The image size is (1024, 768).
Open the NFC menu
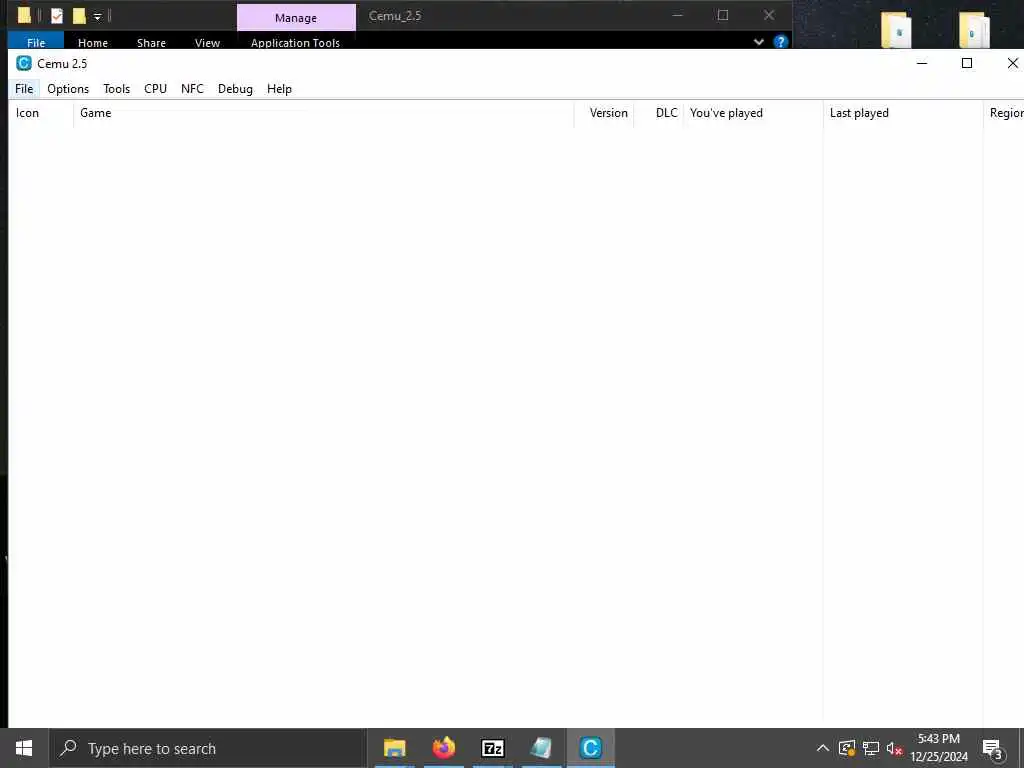tap(192, 89)
